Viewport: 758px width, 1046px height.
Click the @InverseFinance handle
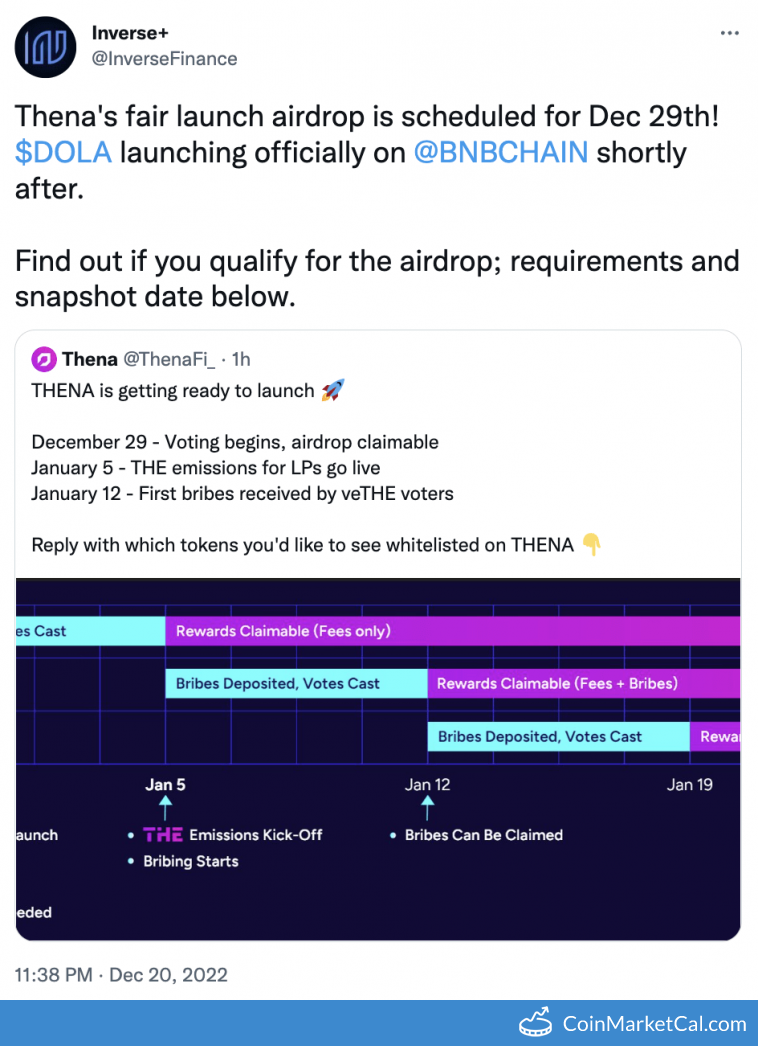click(x=164, y=59)
